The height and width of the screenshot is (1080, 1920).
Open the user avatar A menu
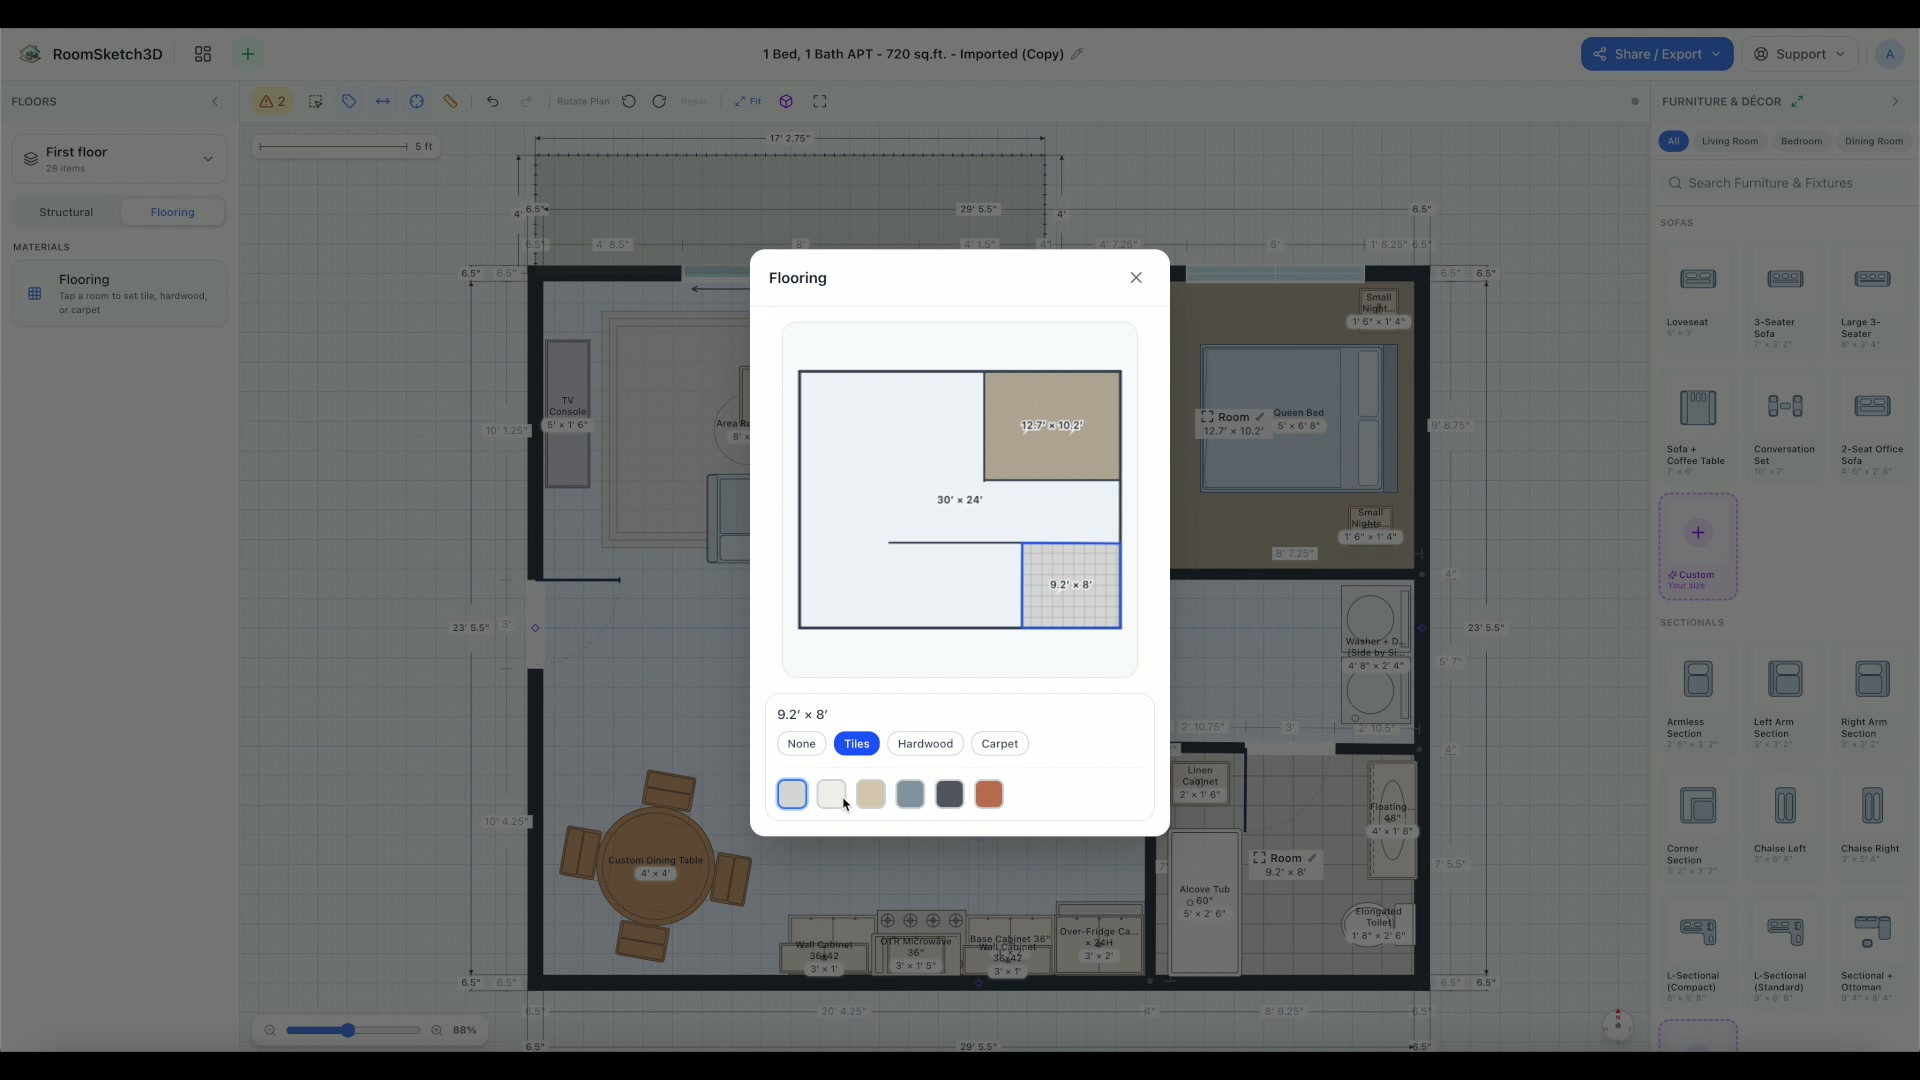1889,54
